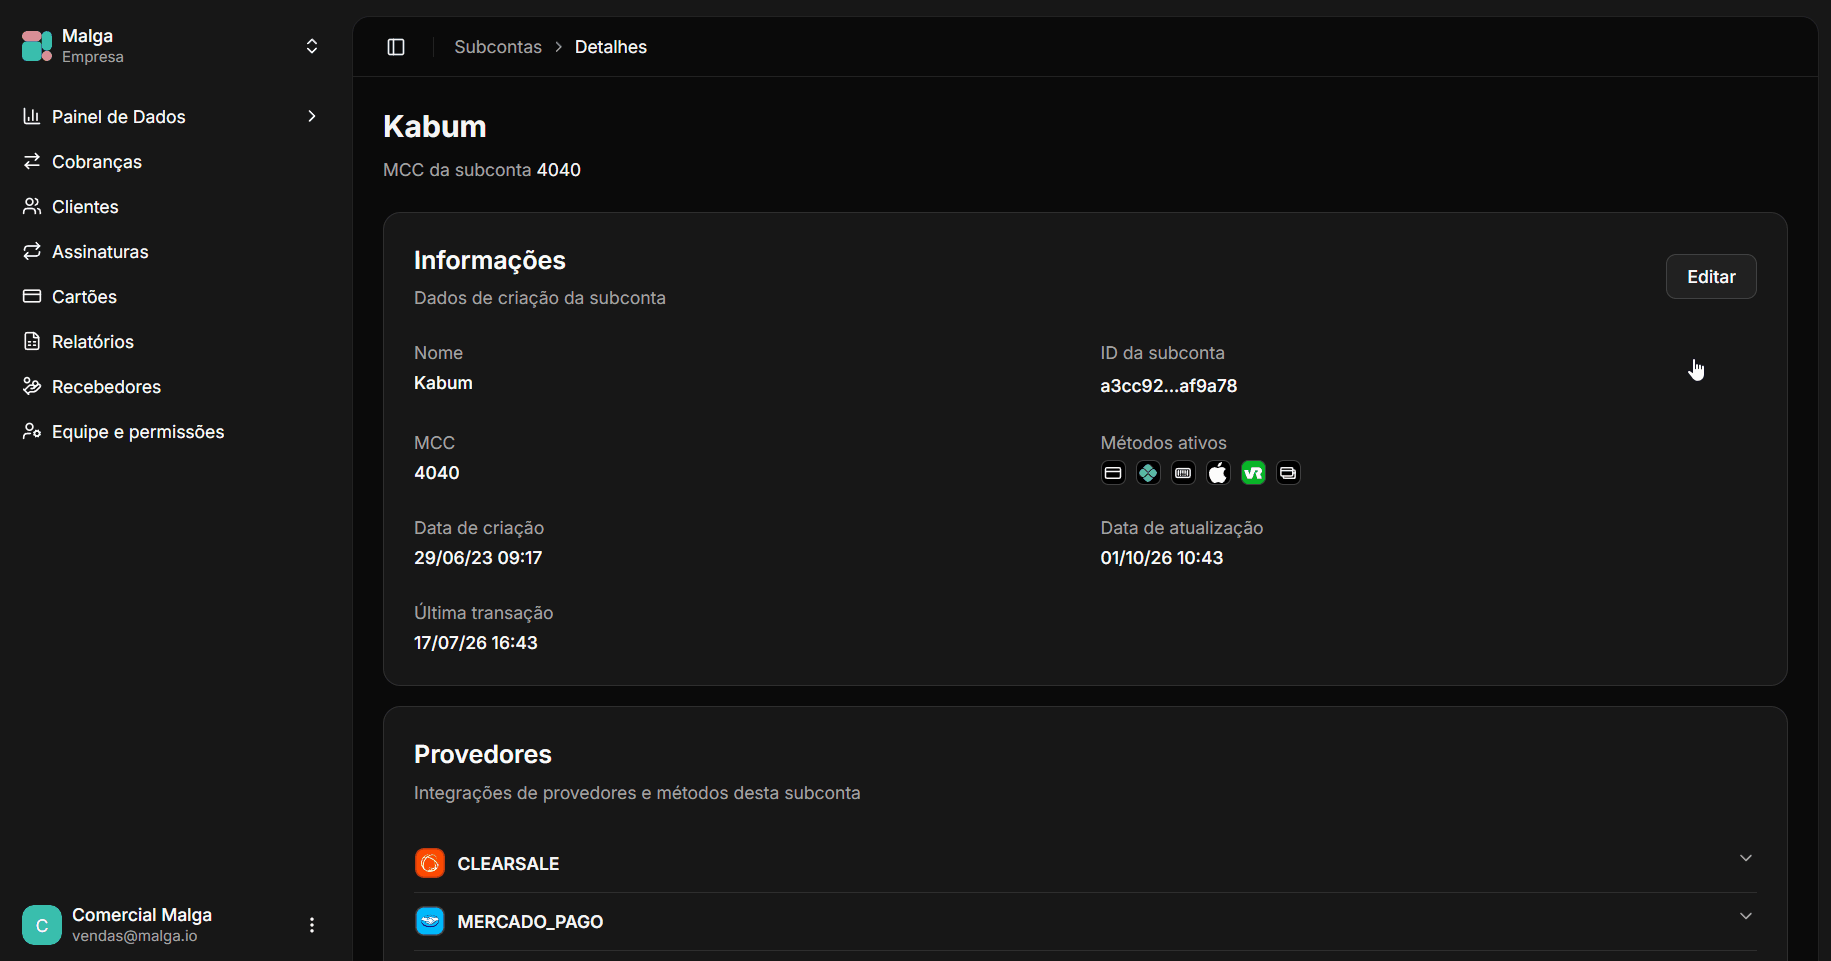The width and height of the screenshot is (1831, 961).
Task: Click the subconta ID a3cc92...af9a78
Action: (1169, 386)
